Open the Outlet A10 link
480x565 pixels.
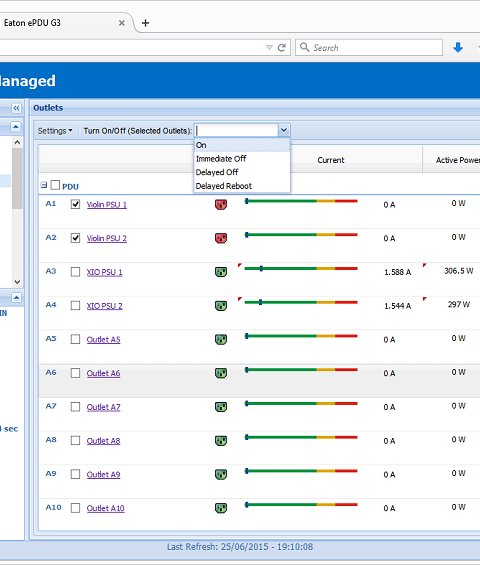[106, 508]
